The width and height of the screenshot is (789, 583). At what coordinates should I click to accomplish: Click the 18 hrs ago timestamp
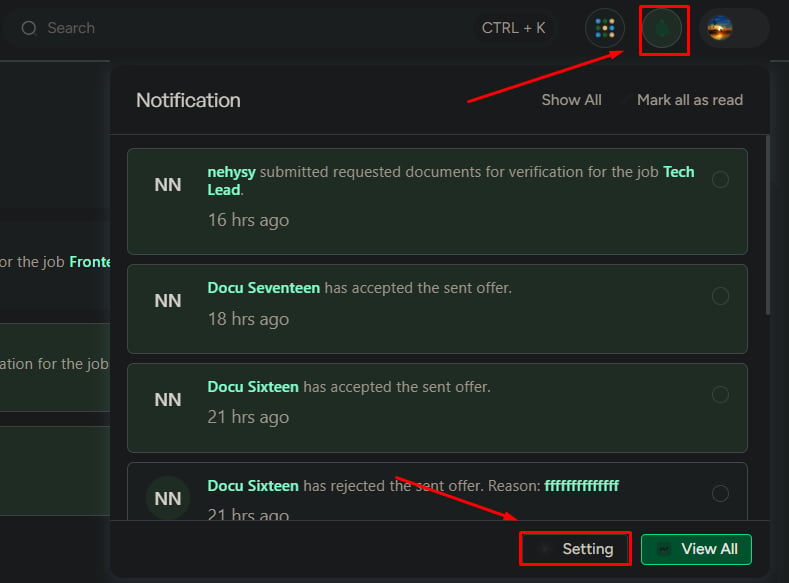248,319
